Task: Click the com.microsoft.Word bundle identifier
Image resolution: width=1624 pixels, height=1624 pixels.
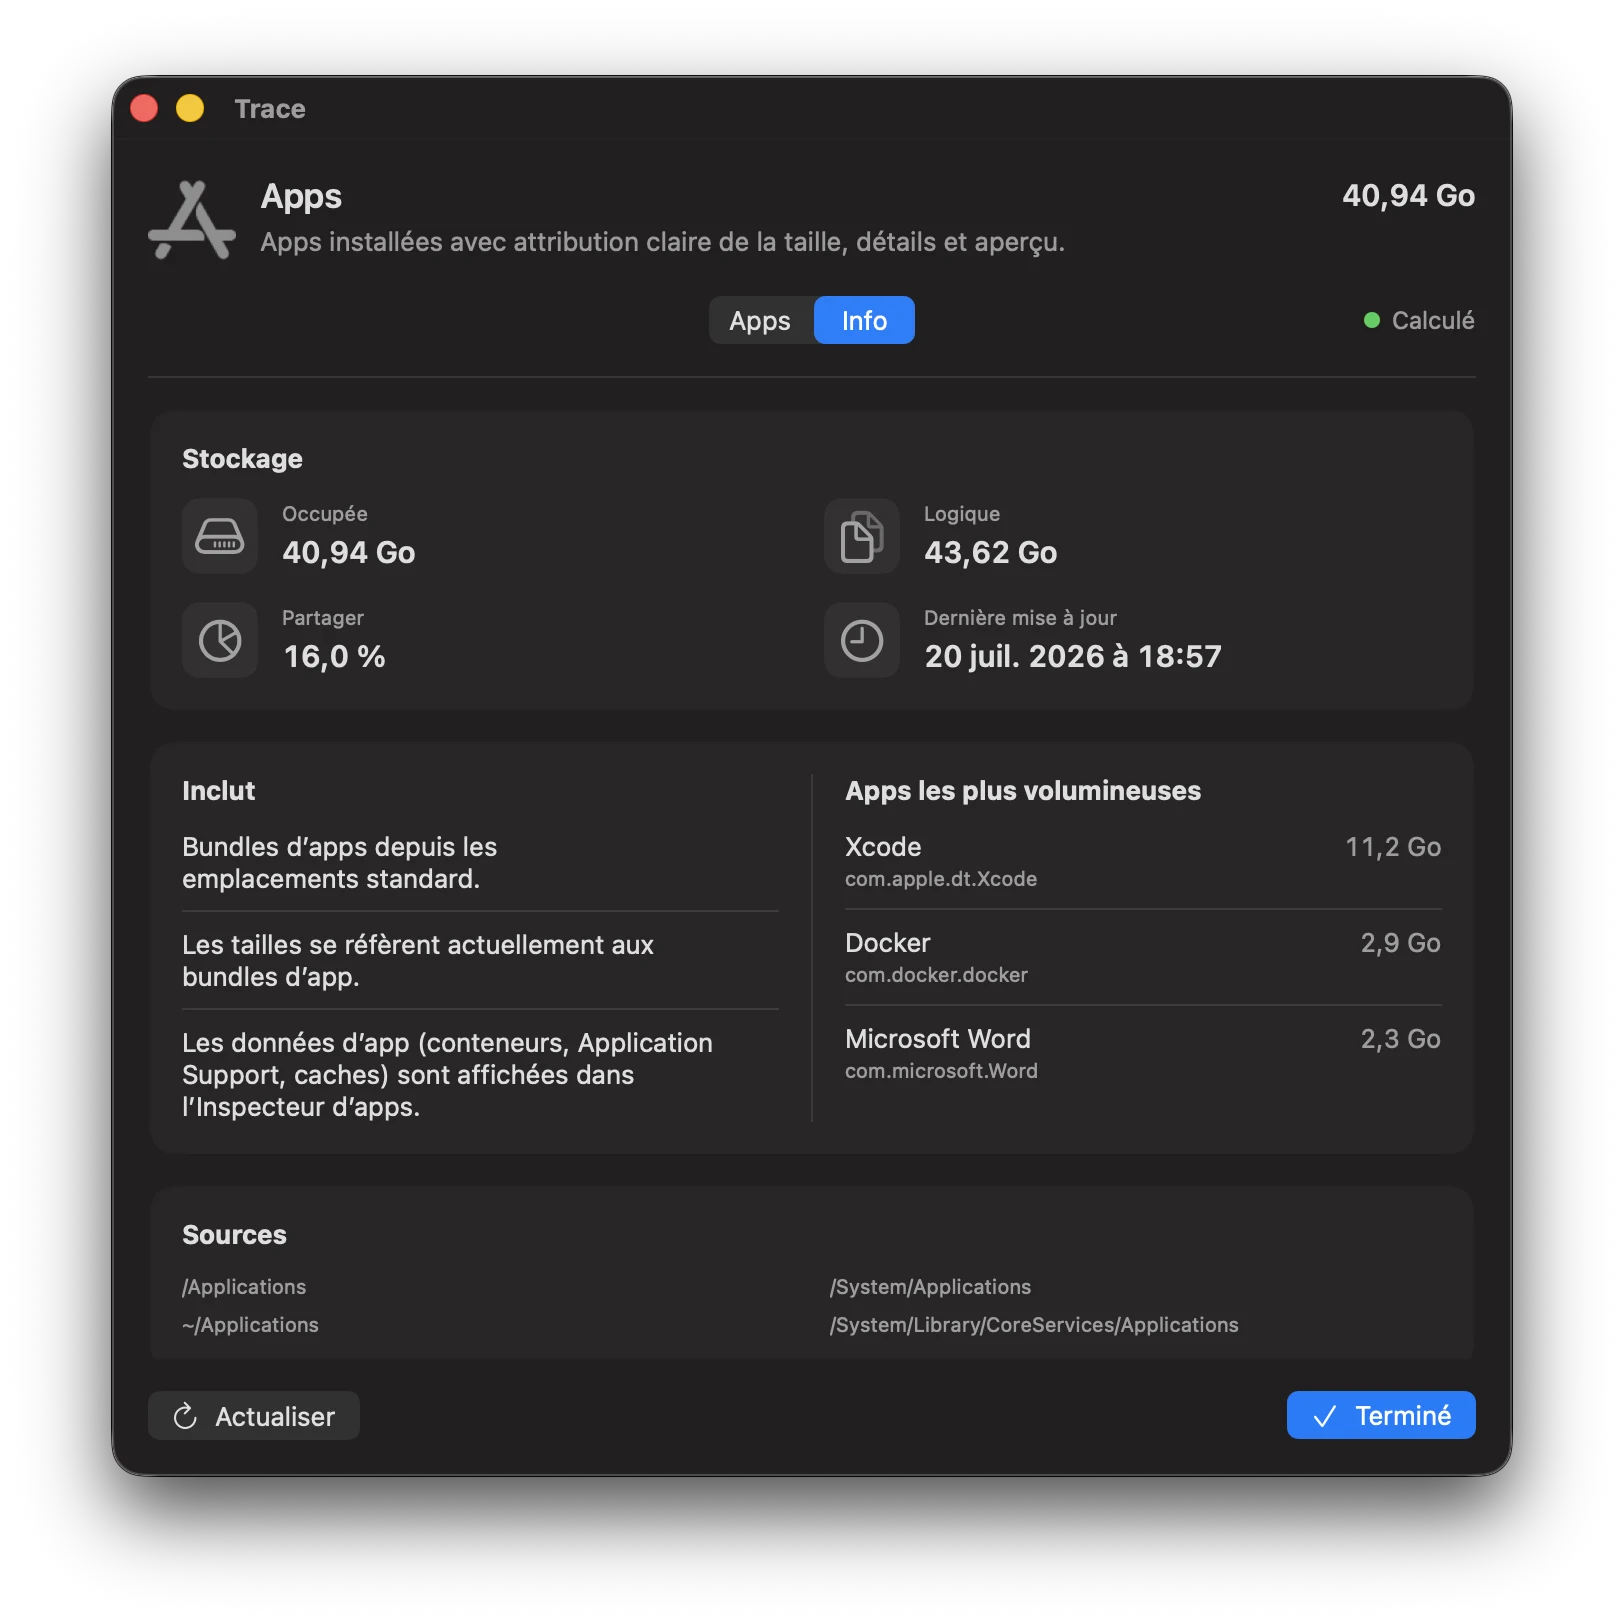Action: 941,1071
